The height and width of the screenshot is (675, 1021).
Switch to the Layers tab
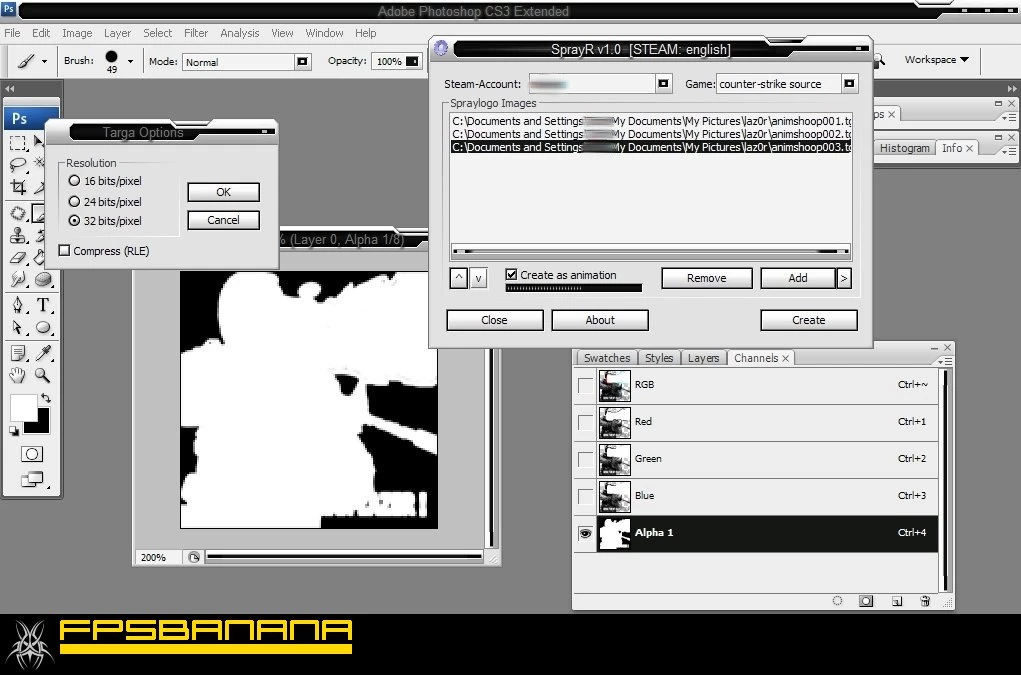[703, 358]
